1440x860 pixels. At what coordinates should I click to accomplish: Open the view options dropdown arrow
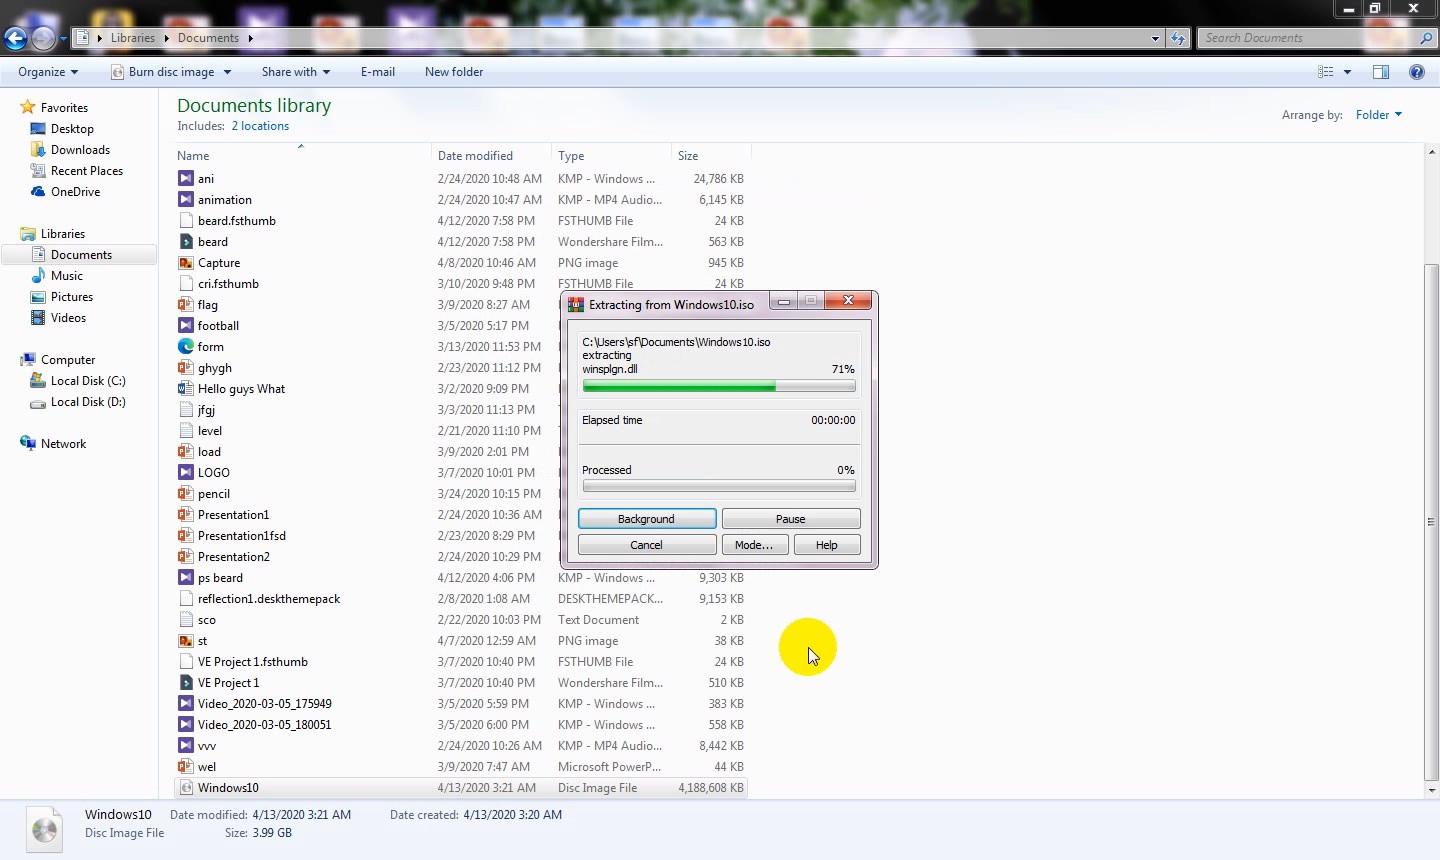coord(1347,72)
